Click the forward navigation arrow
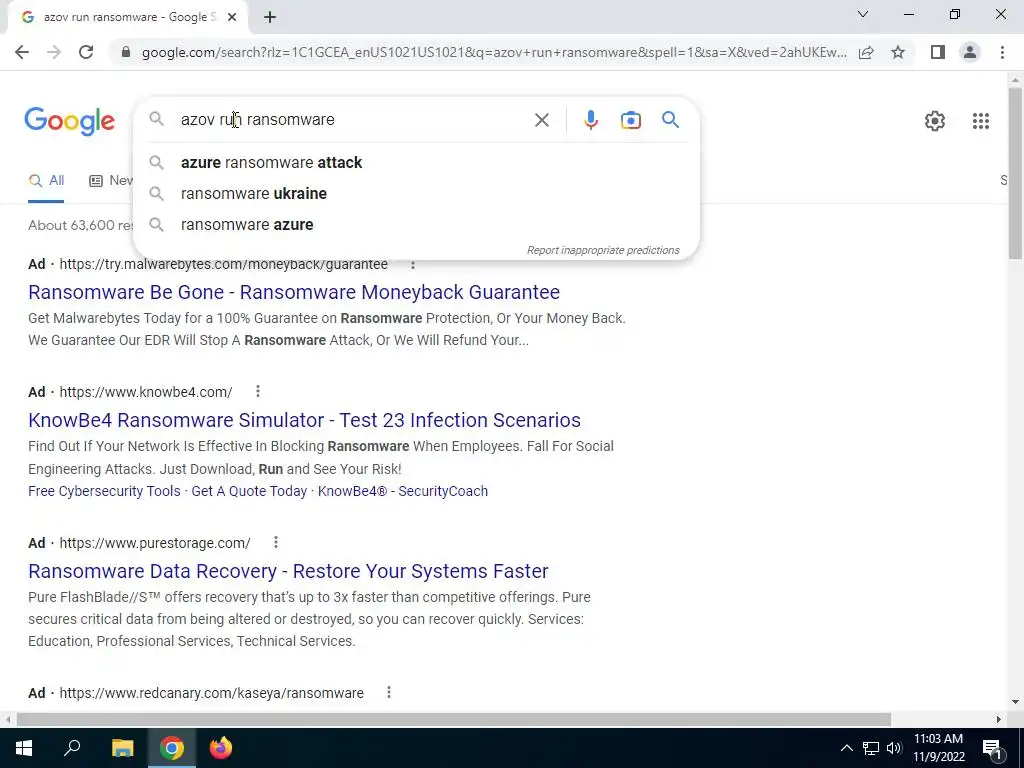 tap(54, 52)
